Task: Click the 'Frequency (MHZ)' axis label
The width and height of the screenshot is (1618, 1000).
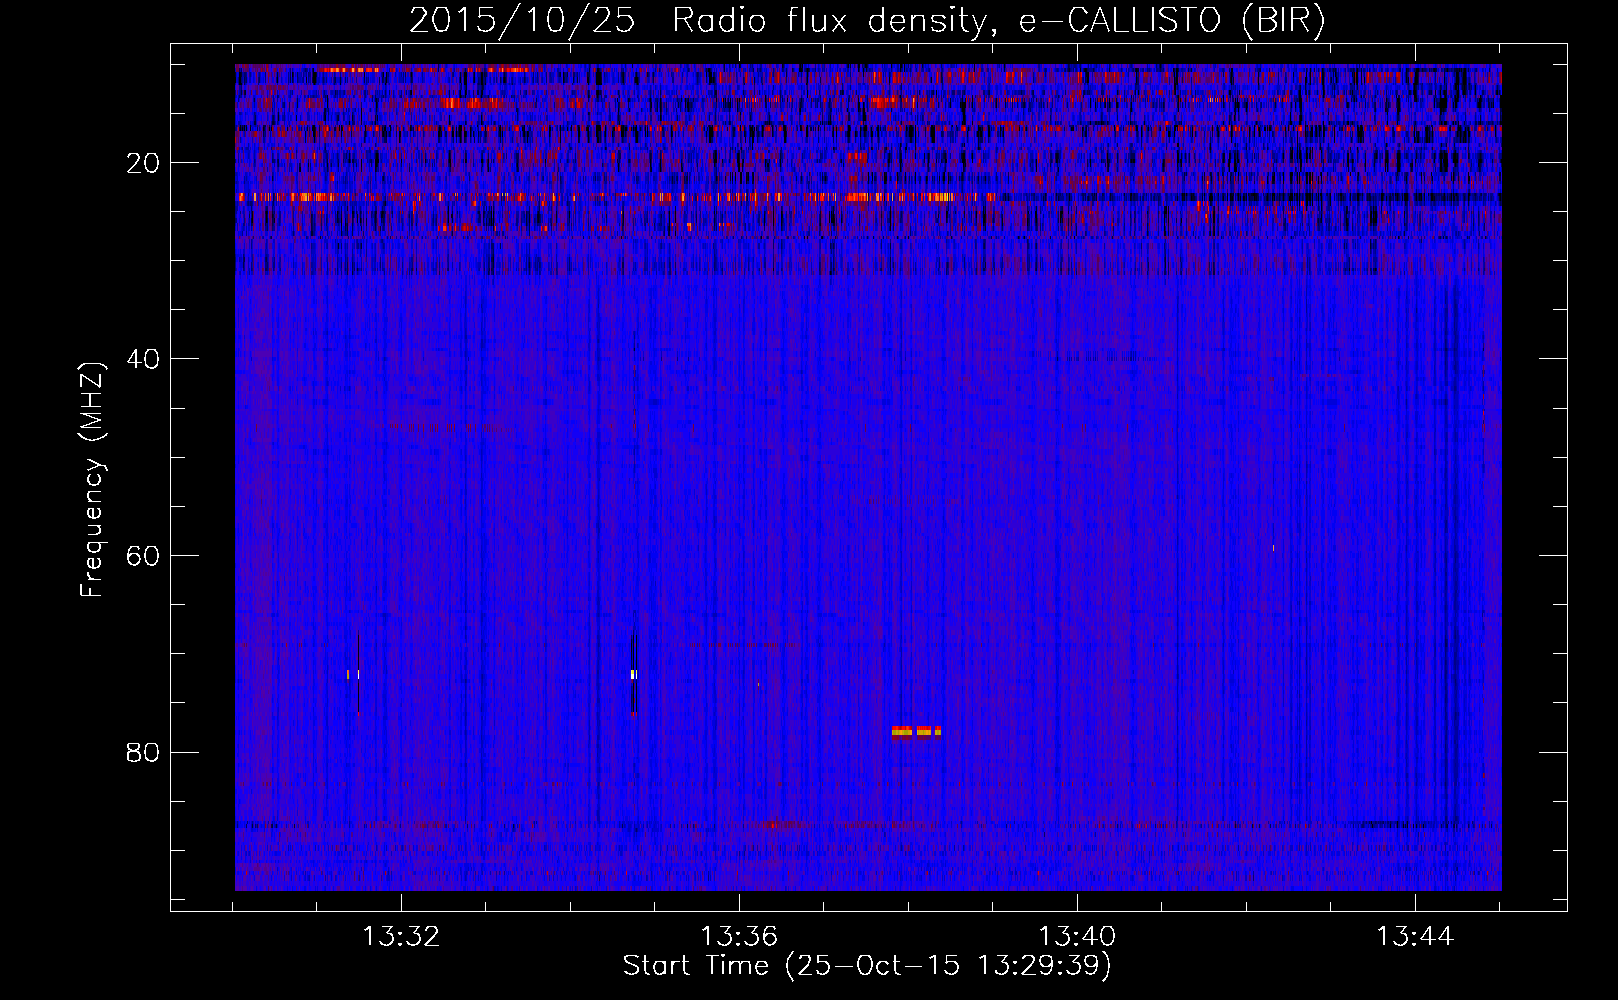Action: (x=92, y=479)
